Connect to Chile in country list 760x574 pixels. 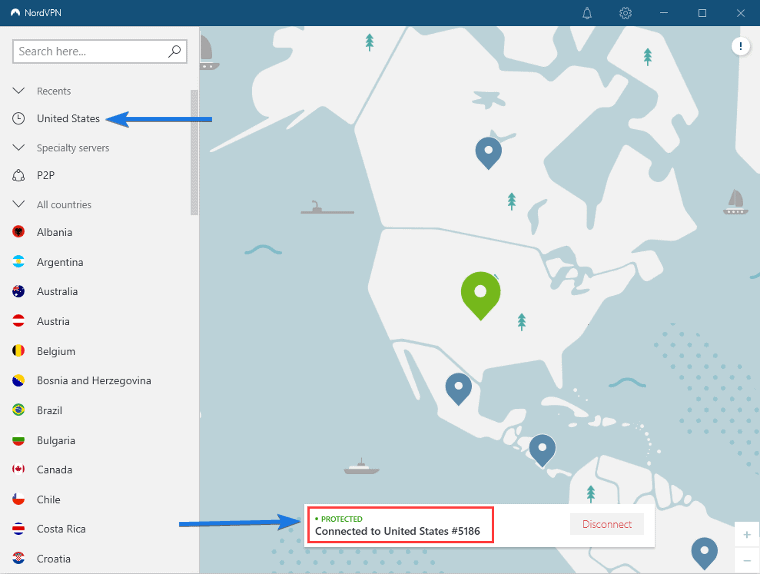pyautogui.click(x=48, y=499)
